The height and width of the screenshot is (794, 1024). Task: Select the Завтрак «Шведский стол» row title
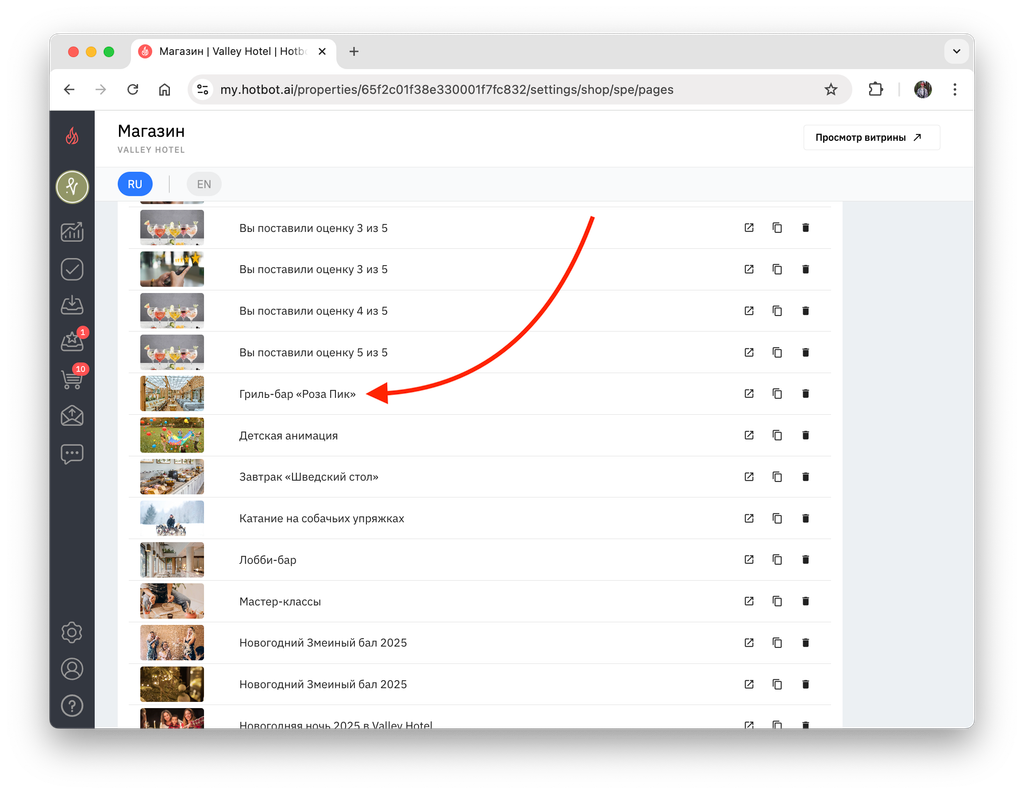coord(309,477)
